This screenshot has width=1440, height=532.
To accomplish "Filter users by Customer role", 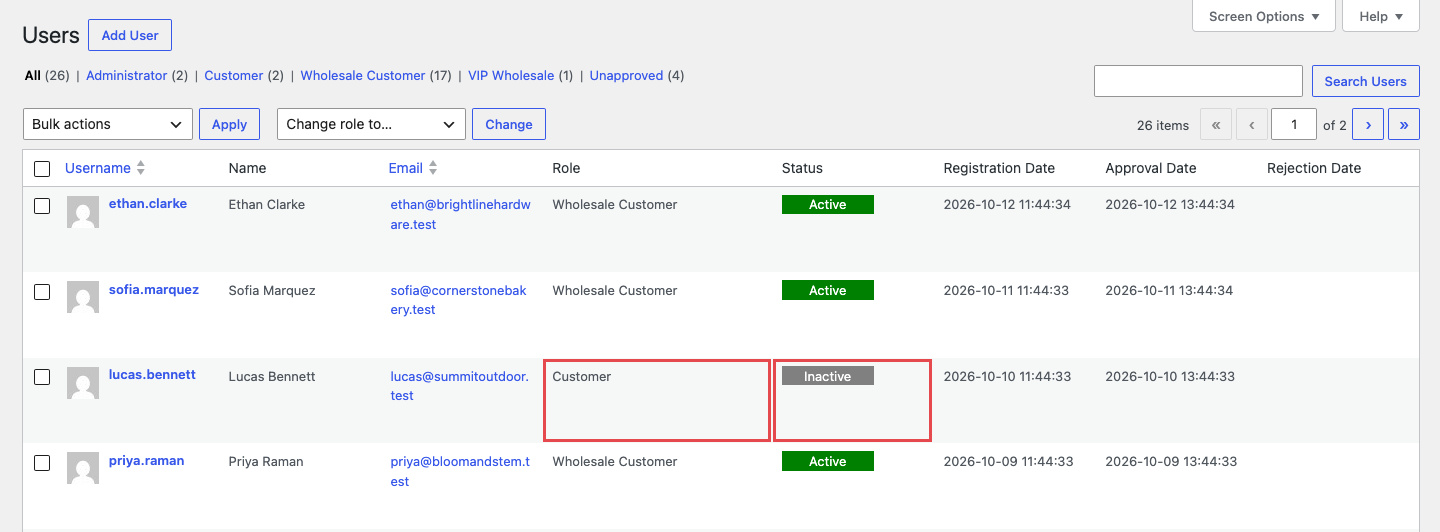I will pyautogui.click(x=234, y=75).
